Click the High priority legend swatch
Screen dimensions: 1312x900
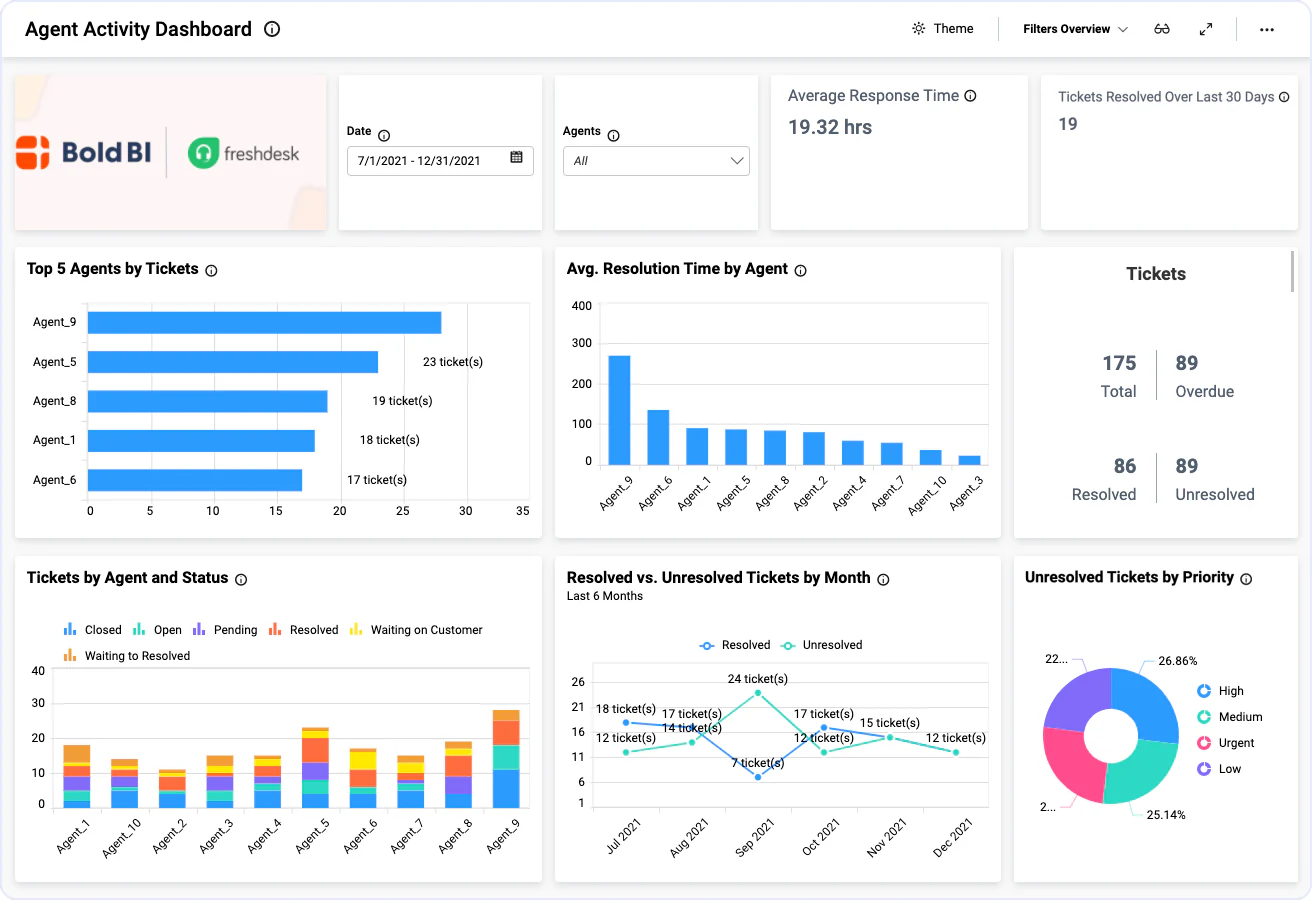click(1204, 691)
